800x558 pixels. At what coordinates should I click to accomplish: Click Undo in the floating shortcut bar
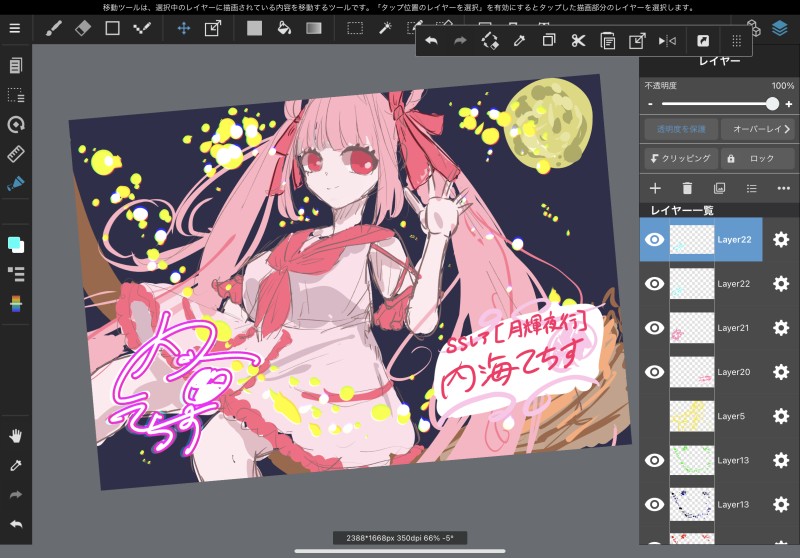[432, 41]
